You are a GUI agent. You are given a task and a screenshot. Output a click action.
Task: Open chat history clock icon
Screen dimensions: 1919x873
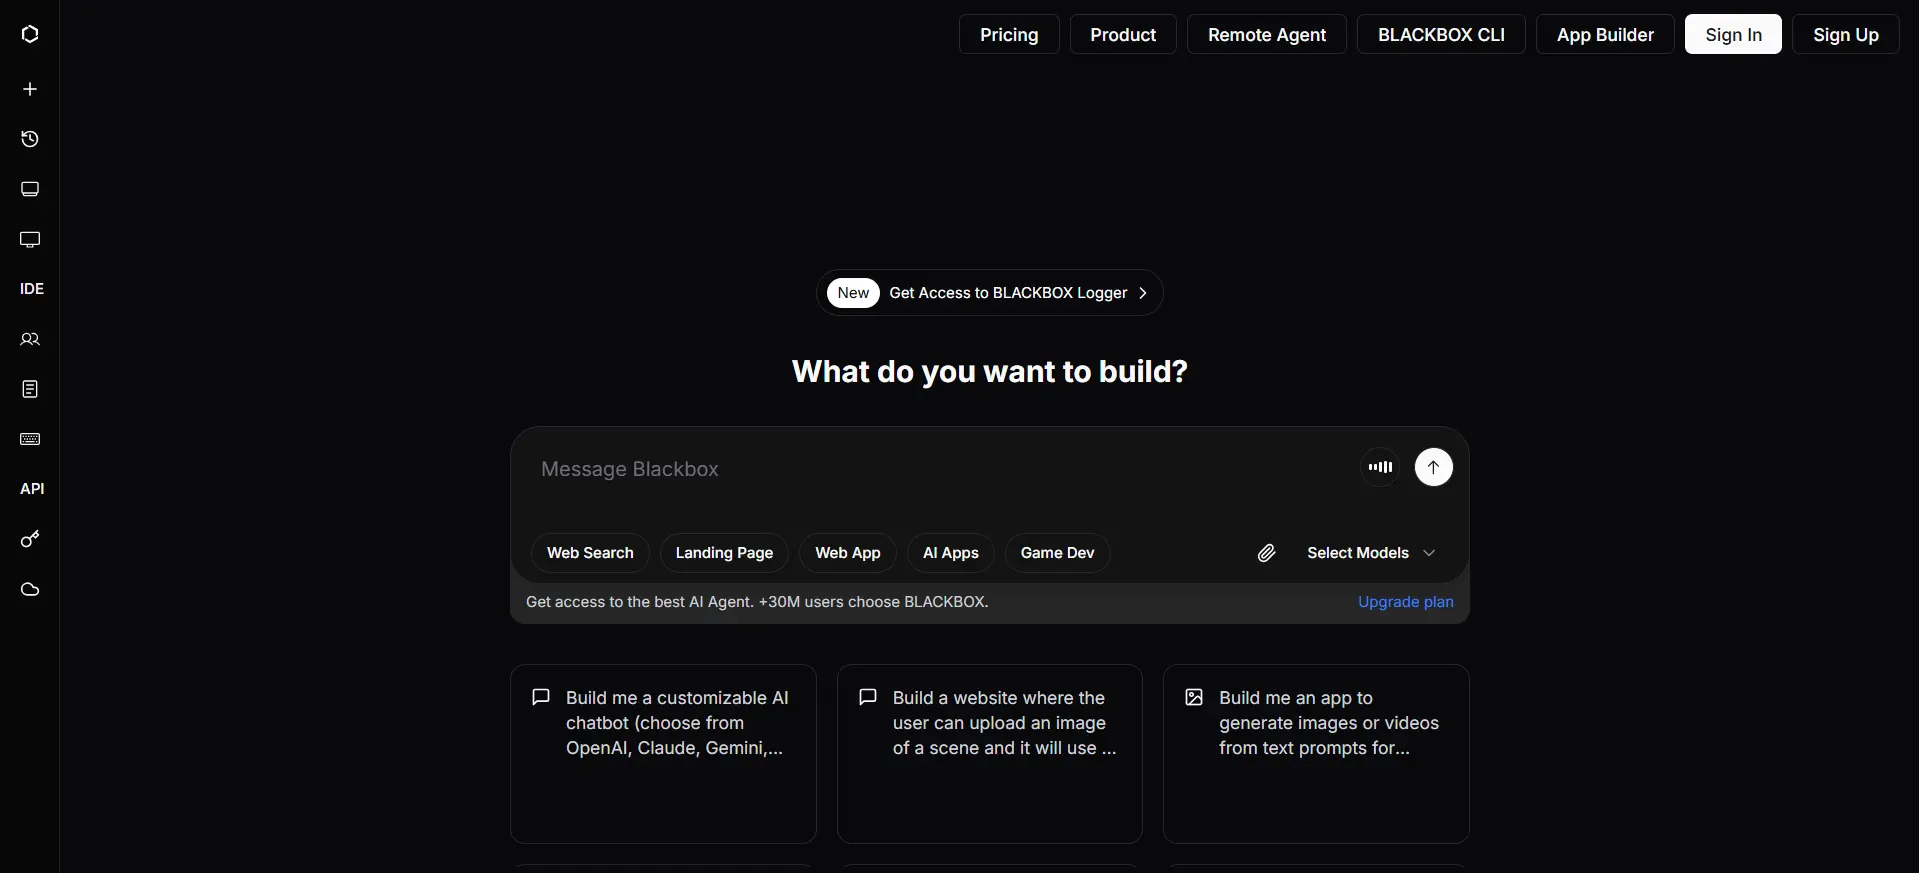30,139
